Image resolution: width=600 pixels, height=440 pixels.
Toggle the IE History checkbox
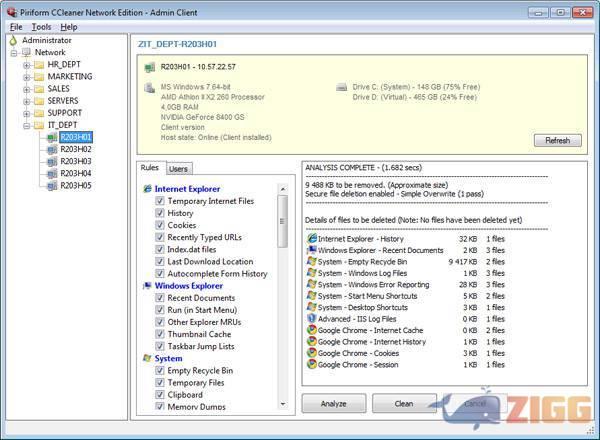coord(160,213)
